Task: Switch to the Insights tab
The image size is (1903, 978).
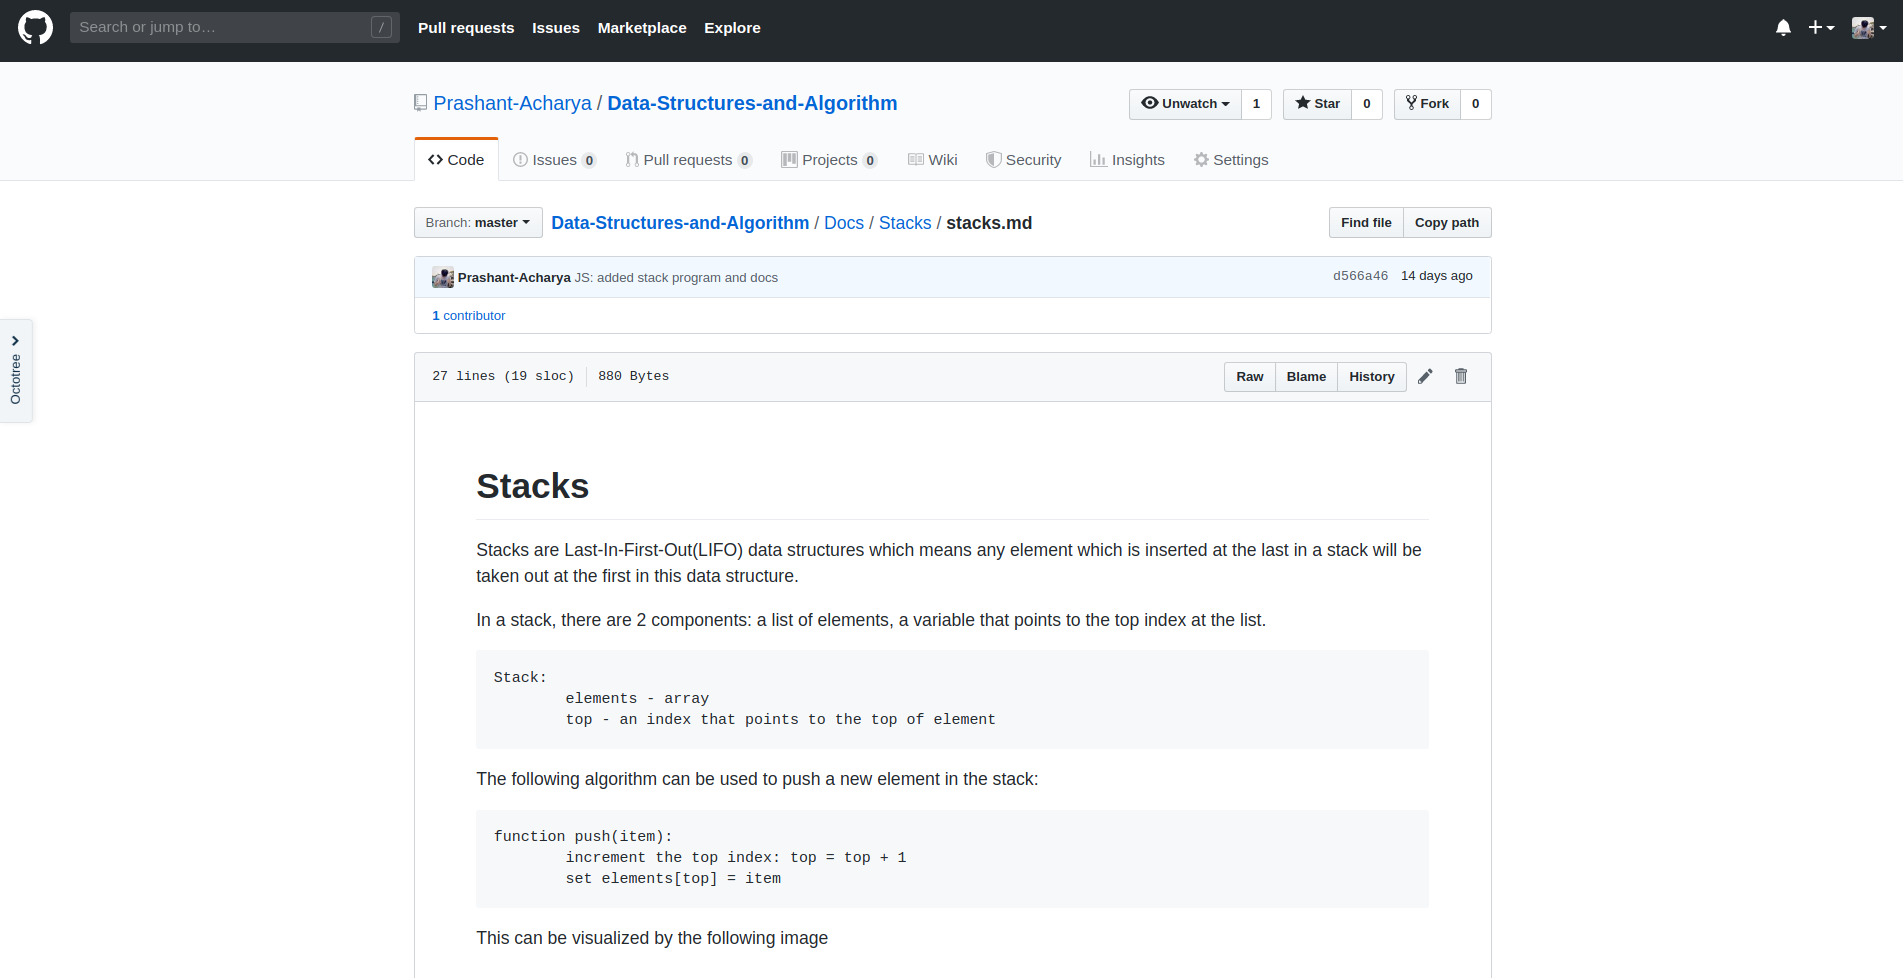Action: pyautogui.click(x=1127, y=160)
